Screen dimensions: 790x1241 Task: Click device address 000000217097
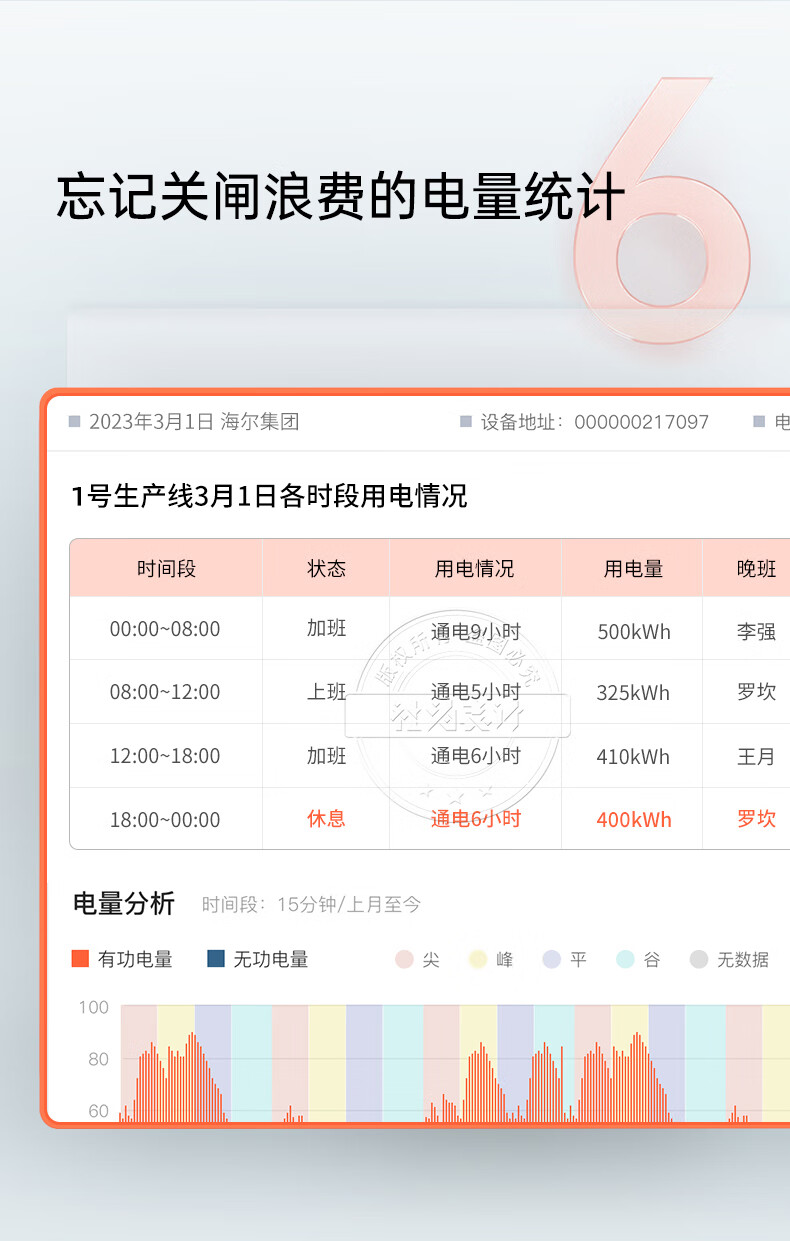coord(641,422)
